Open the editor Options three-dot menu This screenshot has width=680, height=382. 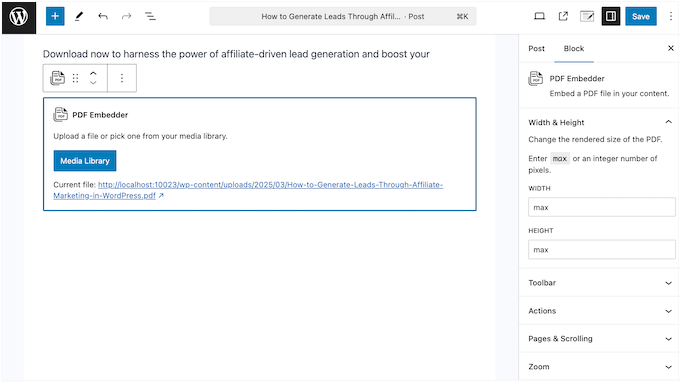670,16
